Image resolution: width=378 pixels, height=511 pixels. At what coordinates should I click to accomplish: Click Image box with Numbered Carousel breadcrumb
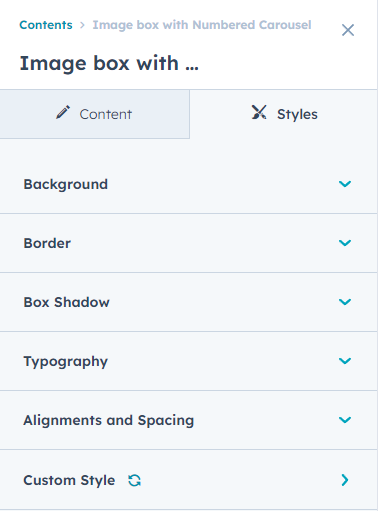pyautogui.click(x=202, y=25)
